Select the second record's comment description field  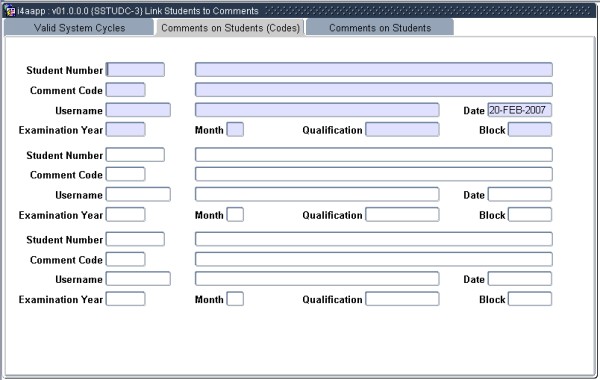point(374,175)
